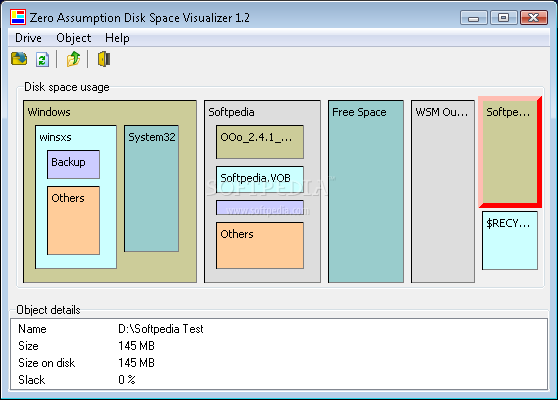The width and height of the screenshot is (558, 400).
Task: Select the unlabeled lavender block in Softpedia
Action: click(260, 207)
